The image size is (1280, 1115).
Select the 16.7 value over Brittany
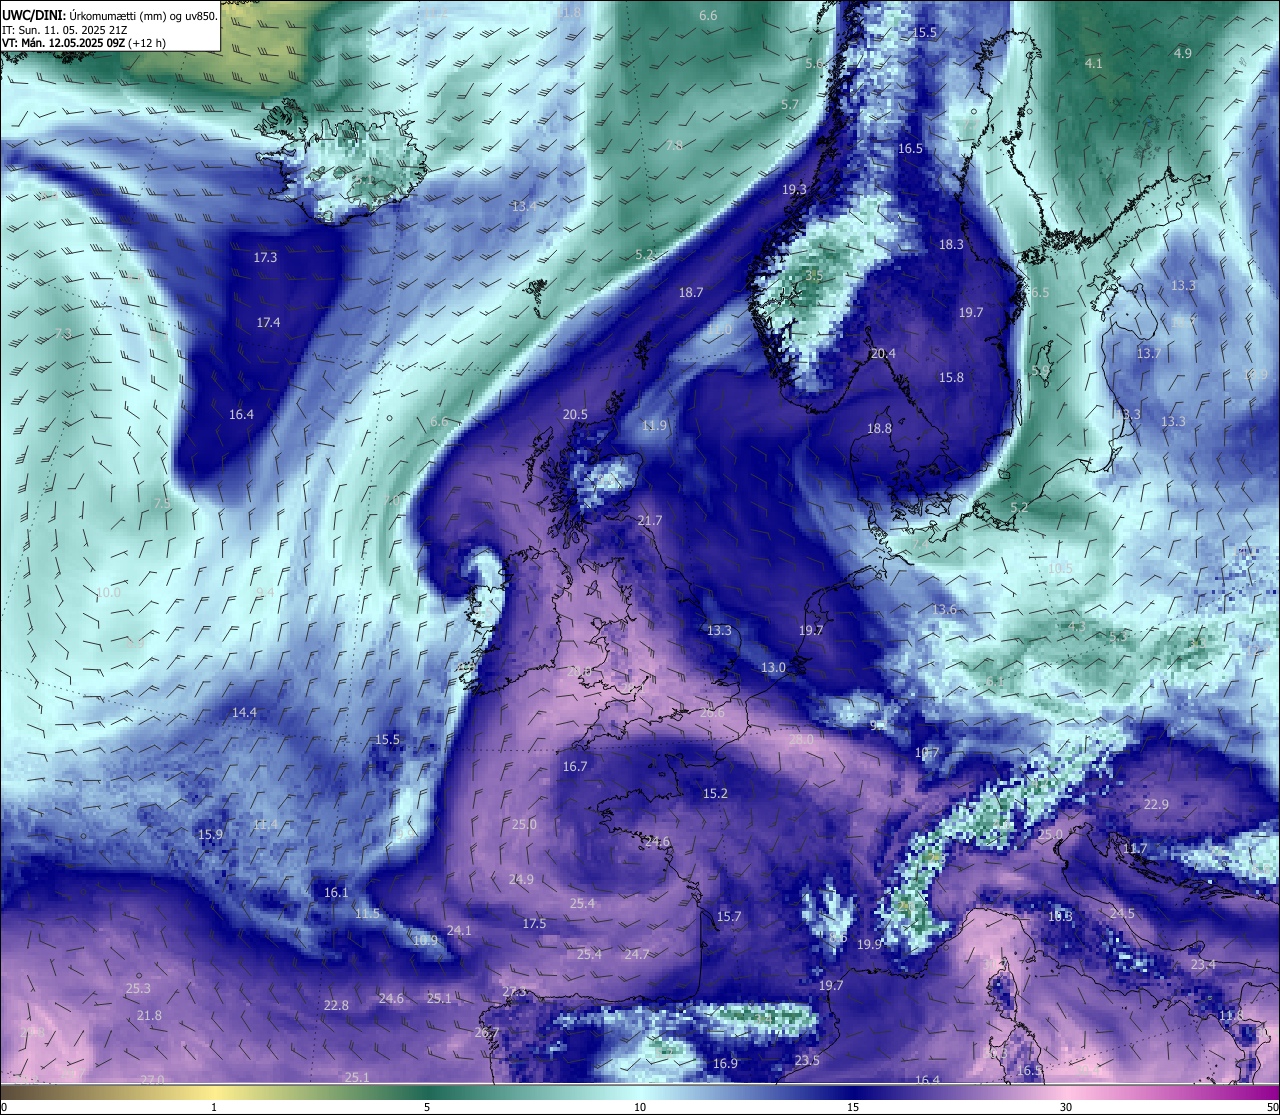(575, 766)
